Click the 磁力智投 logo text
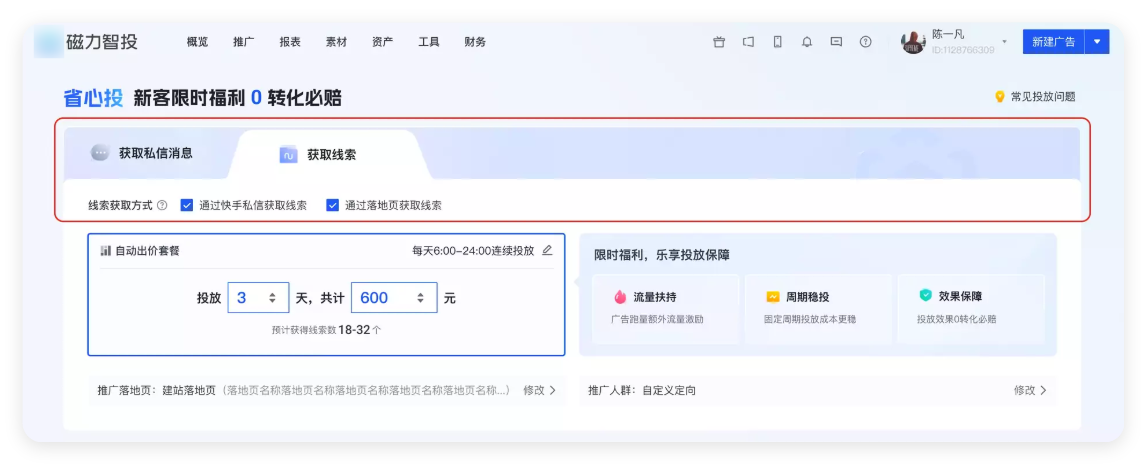 tap(102, 42)
